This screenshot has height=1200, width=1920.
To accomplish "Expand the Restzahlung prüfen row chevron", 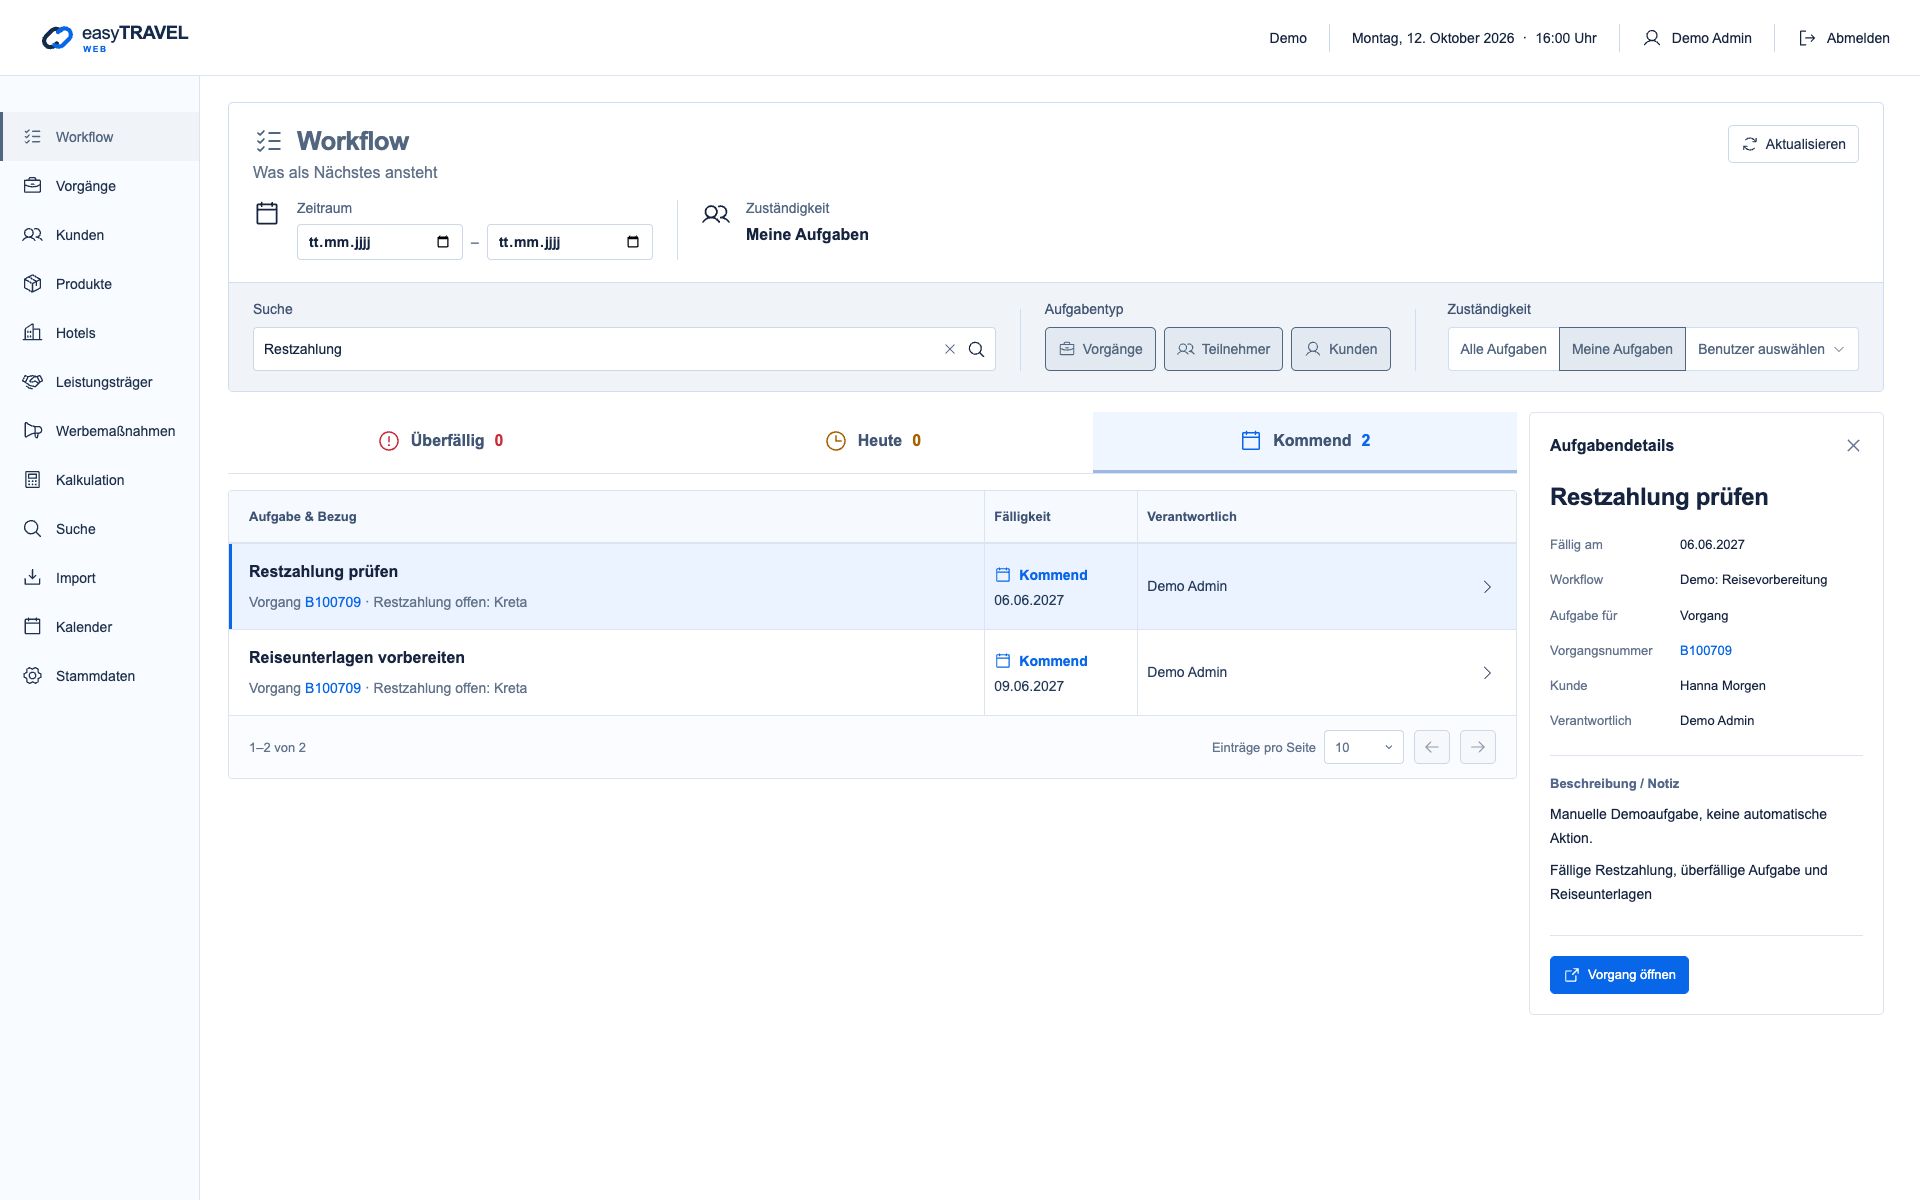I will pyautogui.click(x=1487, y=587).
